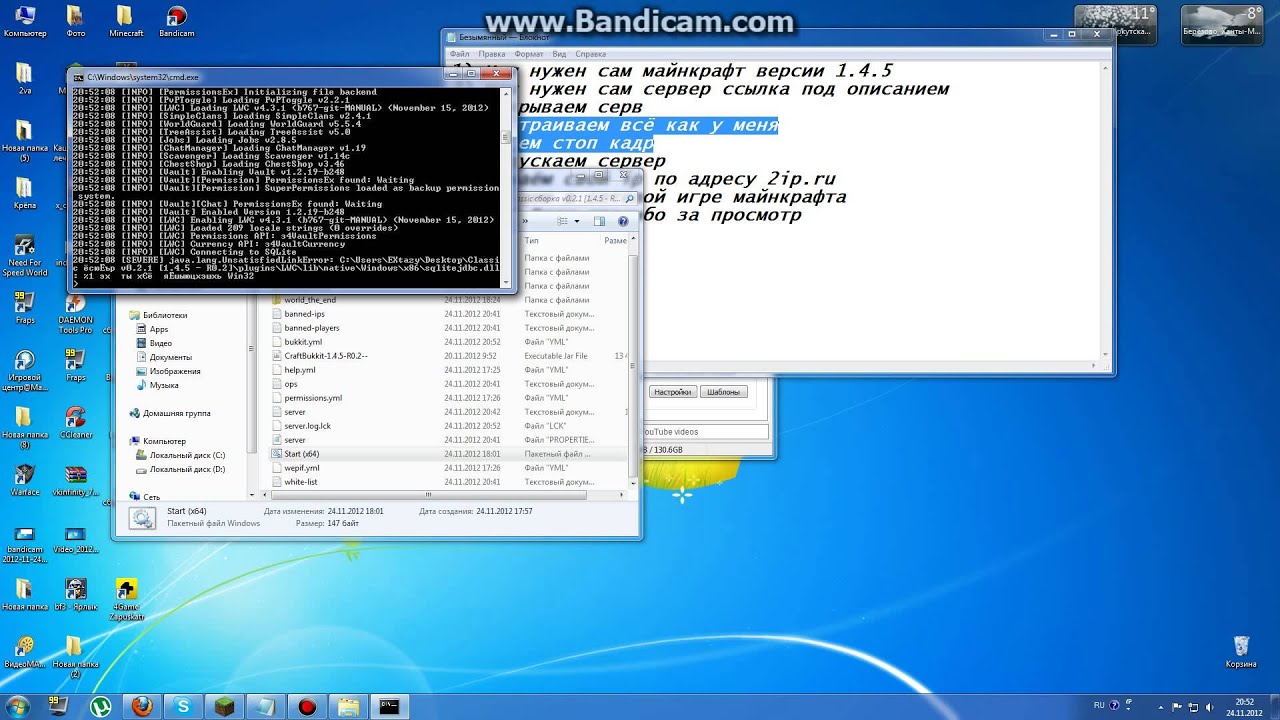Select Домашняя группа in navigation pane
Viewport: 1280px width, 720px height.
170,413
